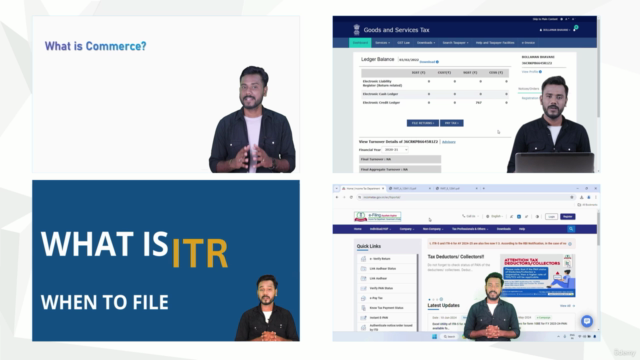
Task: Expand Tax Professionals & Others menu on e-Filing
Action: [470, 229]
